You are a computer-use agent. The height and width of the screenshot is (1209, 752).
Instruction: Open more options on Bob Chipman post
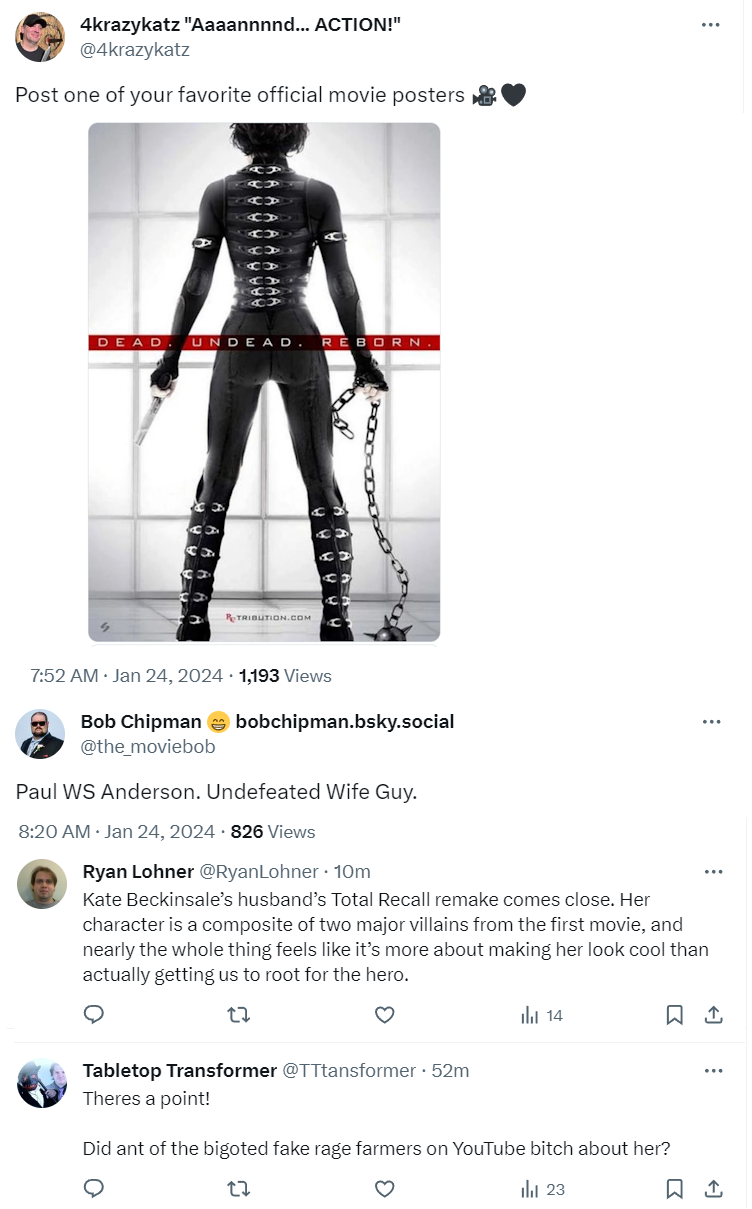coord(711,722)
